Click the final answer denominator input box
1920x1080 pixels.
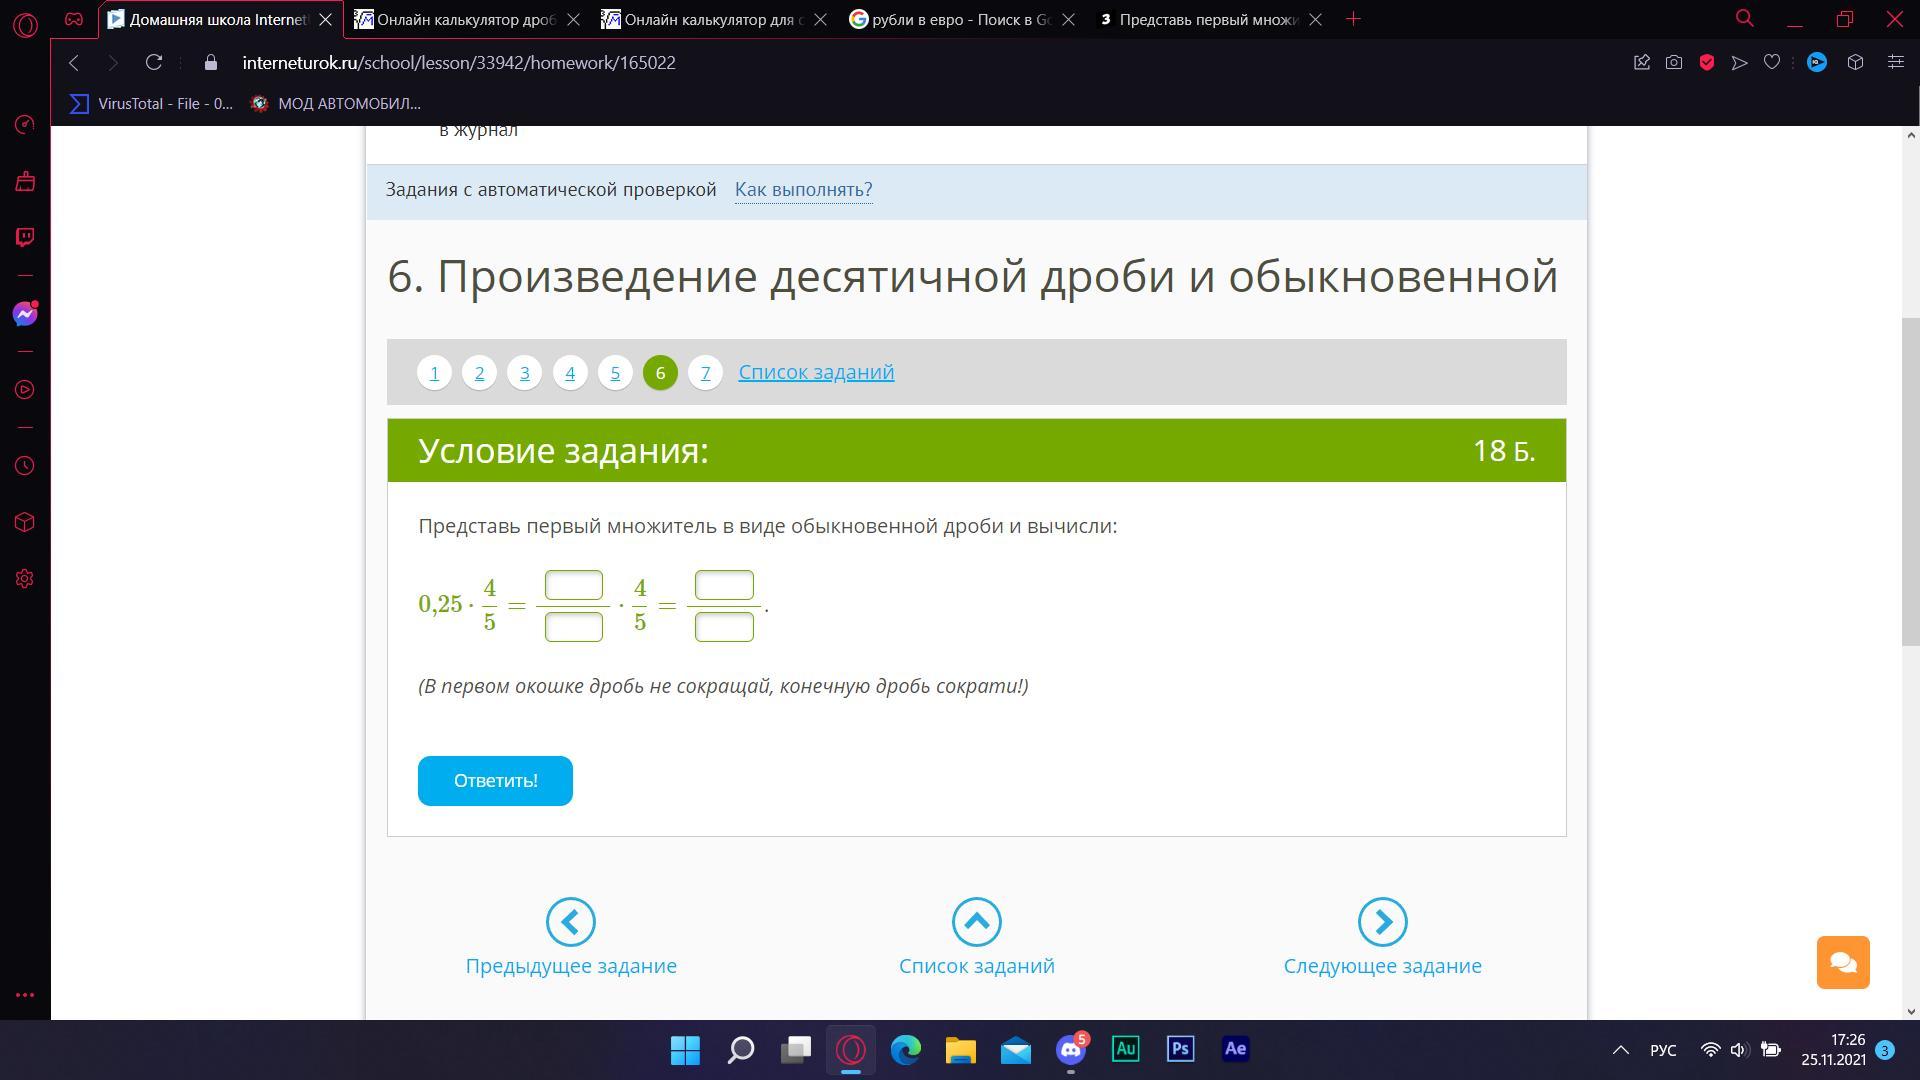click(724, 627)
